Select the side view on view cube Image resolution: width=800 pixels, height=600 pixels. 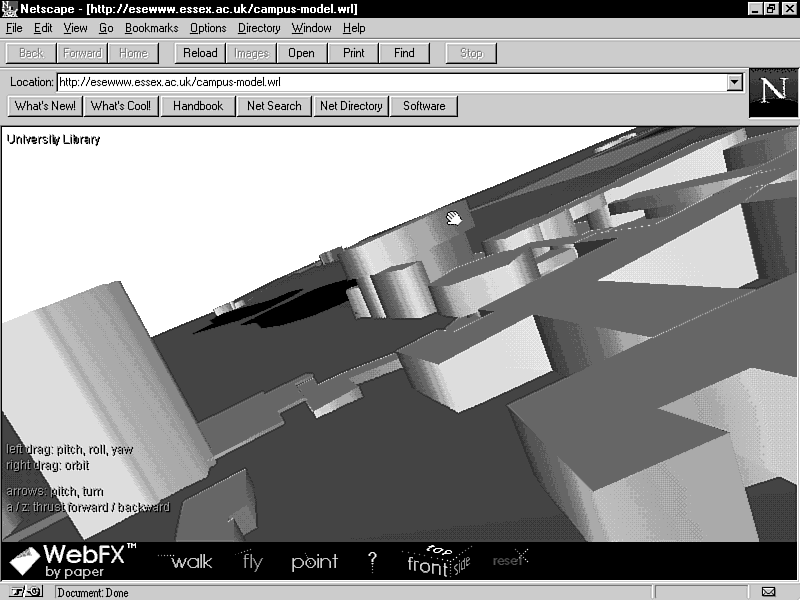pyautogui.click(x=462, y=565)
